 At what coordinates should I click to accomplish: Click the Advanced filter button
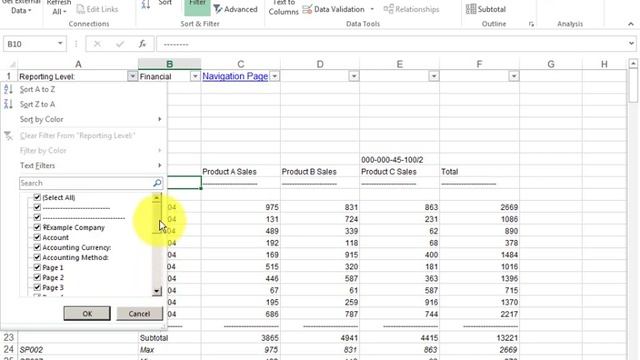(x=236, y=9)
